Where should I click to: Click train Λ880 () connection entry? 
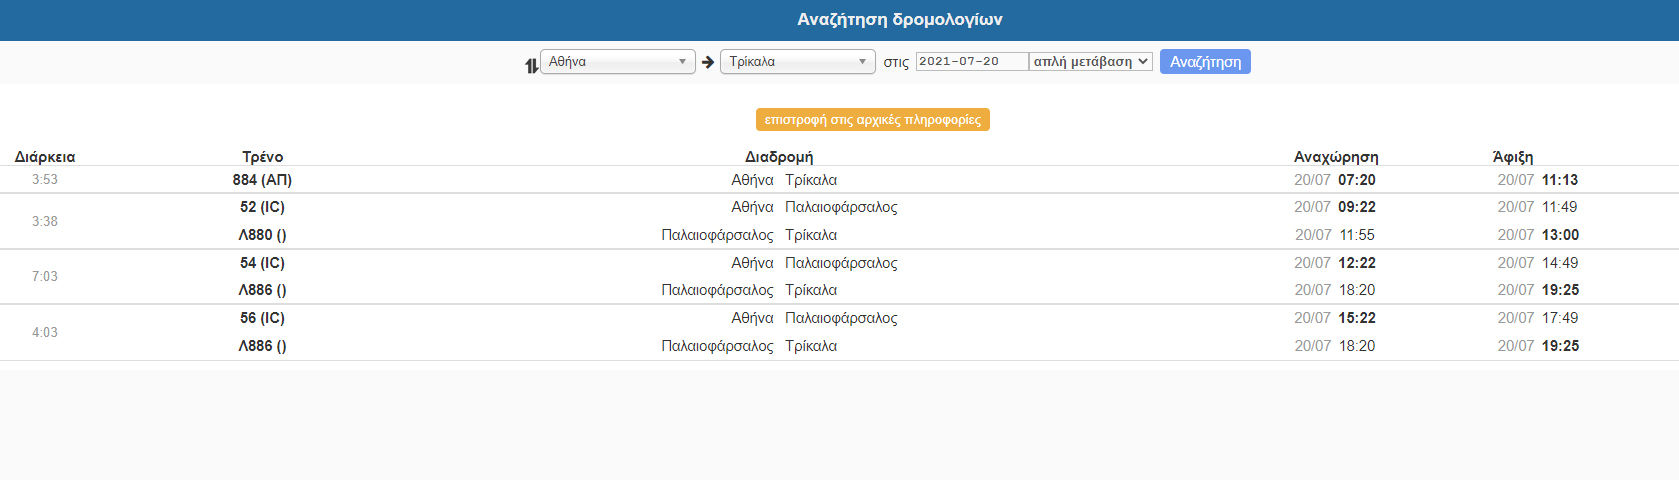coord(262,235)
